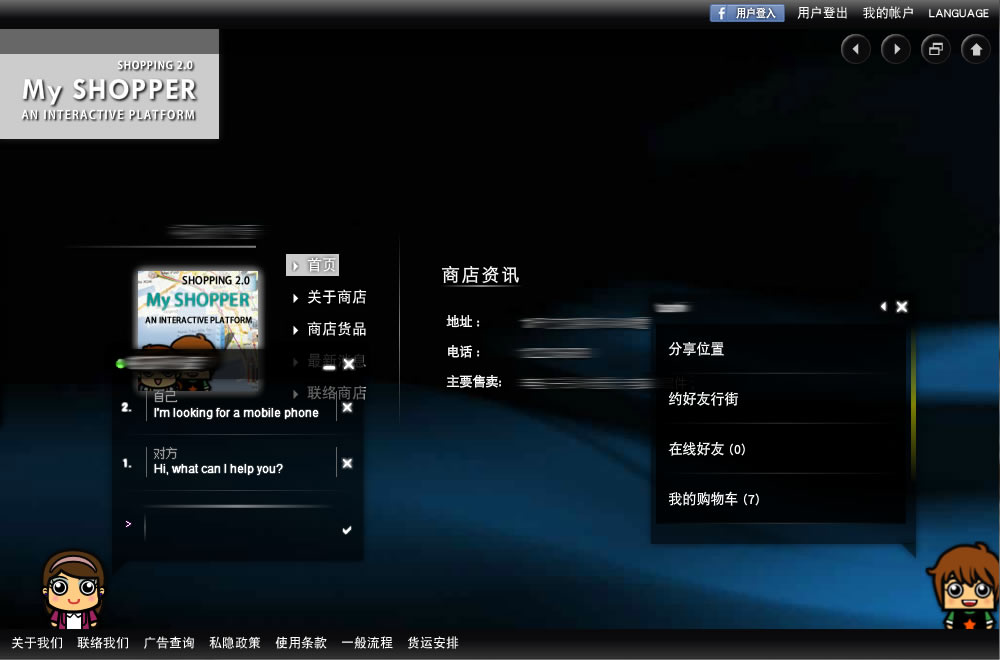The width and height of the screenshot is (1000, 660).
Task: Expand the 商店货品 menu item
Action: pyautogui.click(x=336, y=329)
